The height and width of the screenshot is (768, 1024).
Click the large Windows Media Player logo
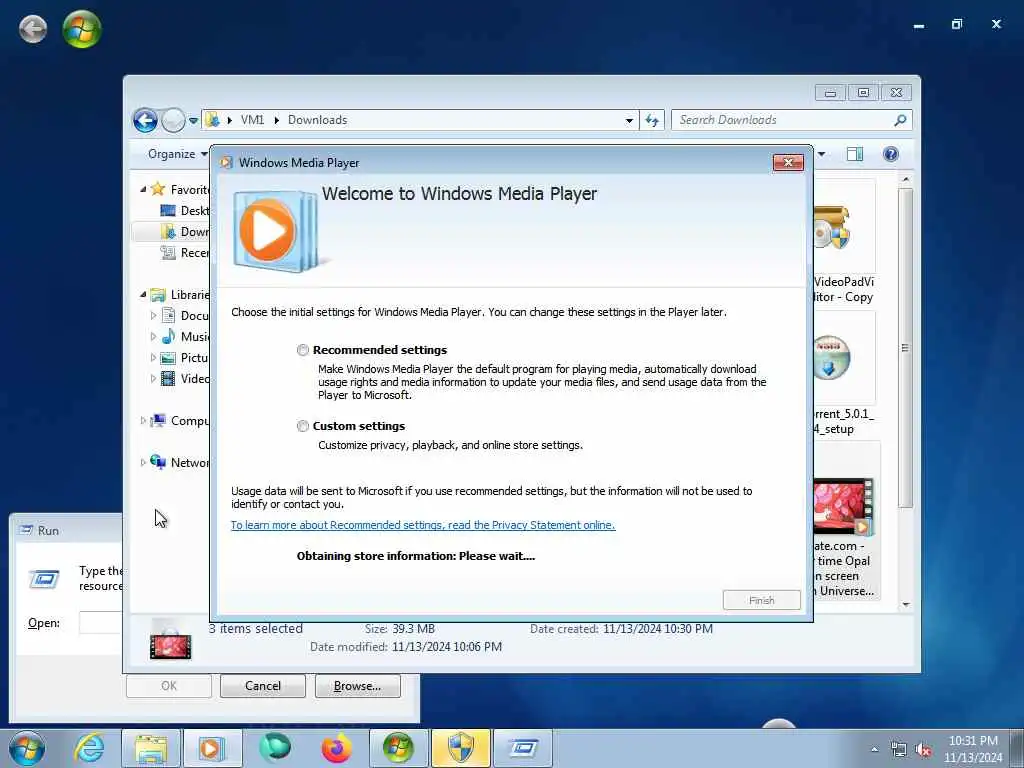click(275, 230)
